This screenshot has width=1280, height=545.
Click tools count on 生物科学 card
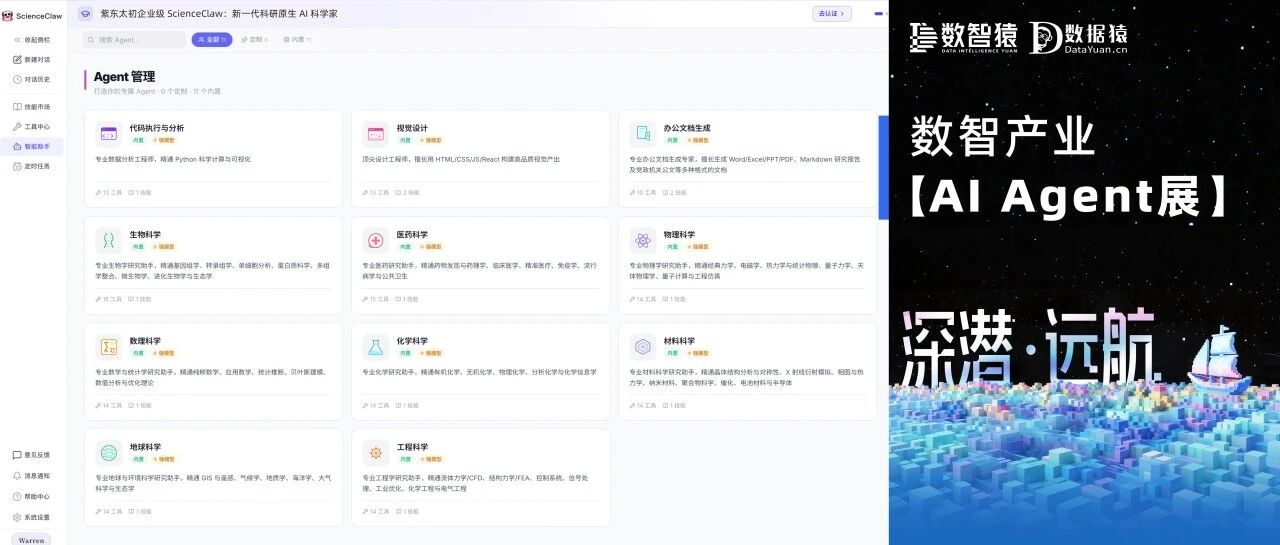tap(109, 299)
